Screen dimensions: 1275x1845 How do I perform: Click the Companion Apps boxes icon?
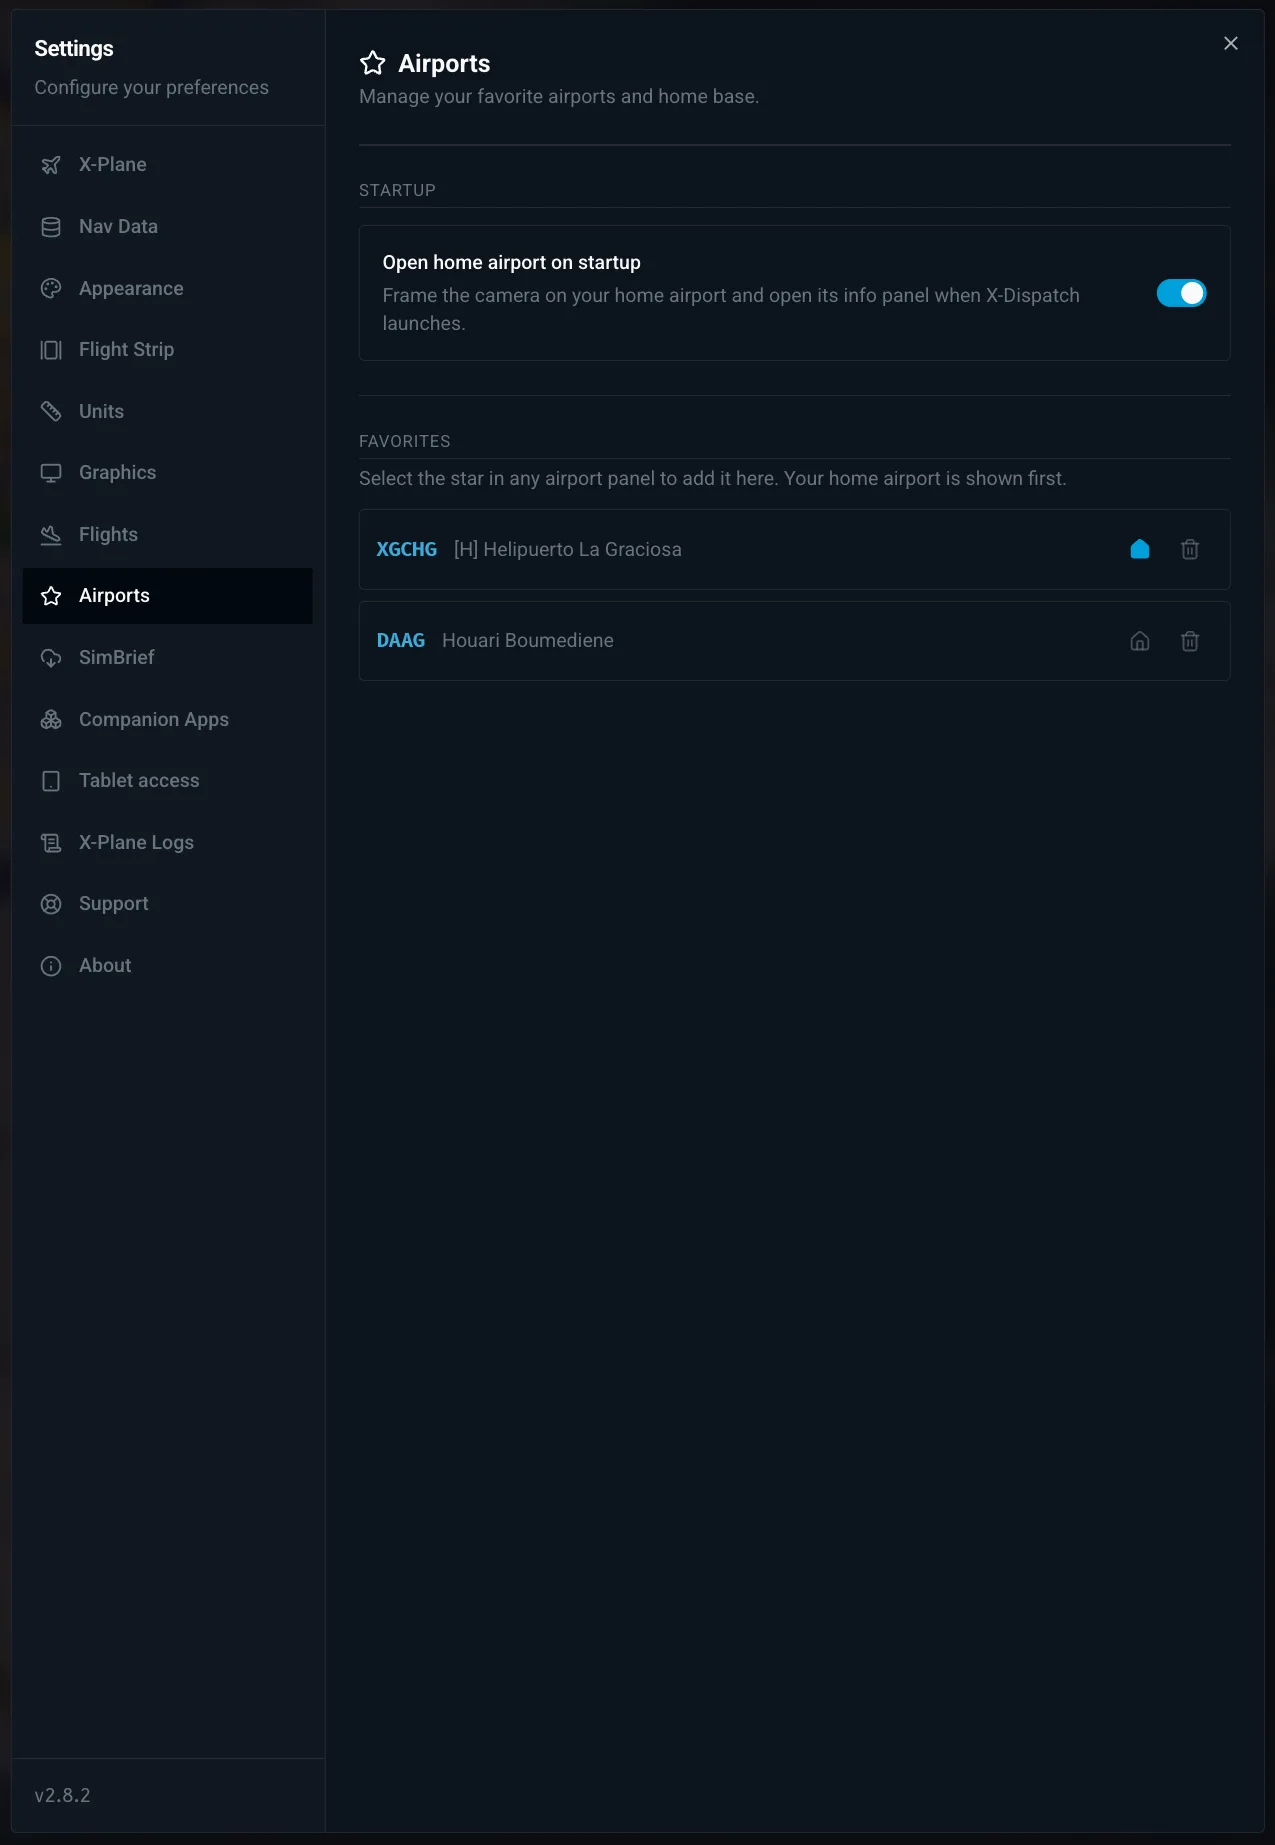pos(51,720)
